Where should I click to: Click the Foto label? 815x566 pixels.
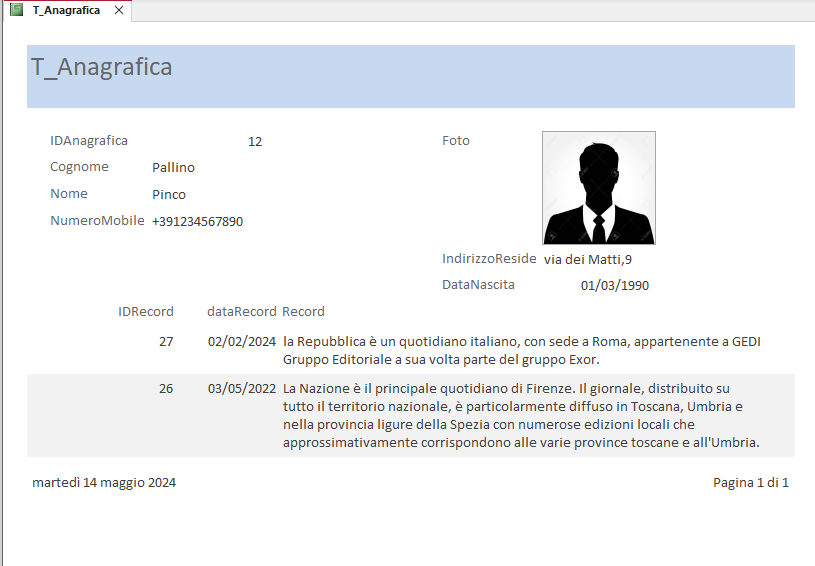click(x=456, y=141)
